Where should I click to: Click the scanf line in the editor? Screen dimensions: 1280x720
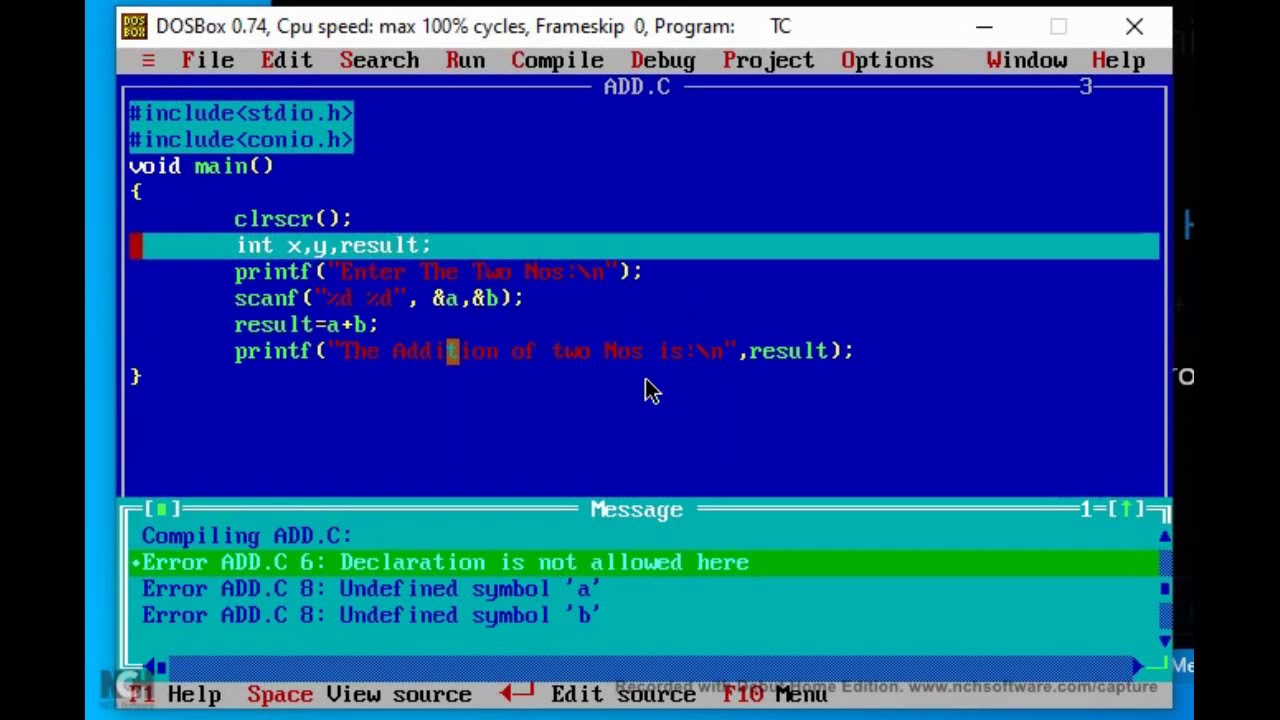pos(378,298)
